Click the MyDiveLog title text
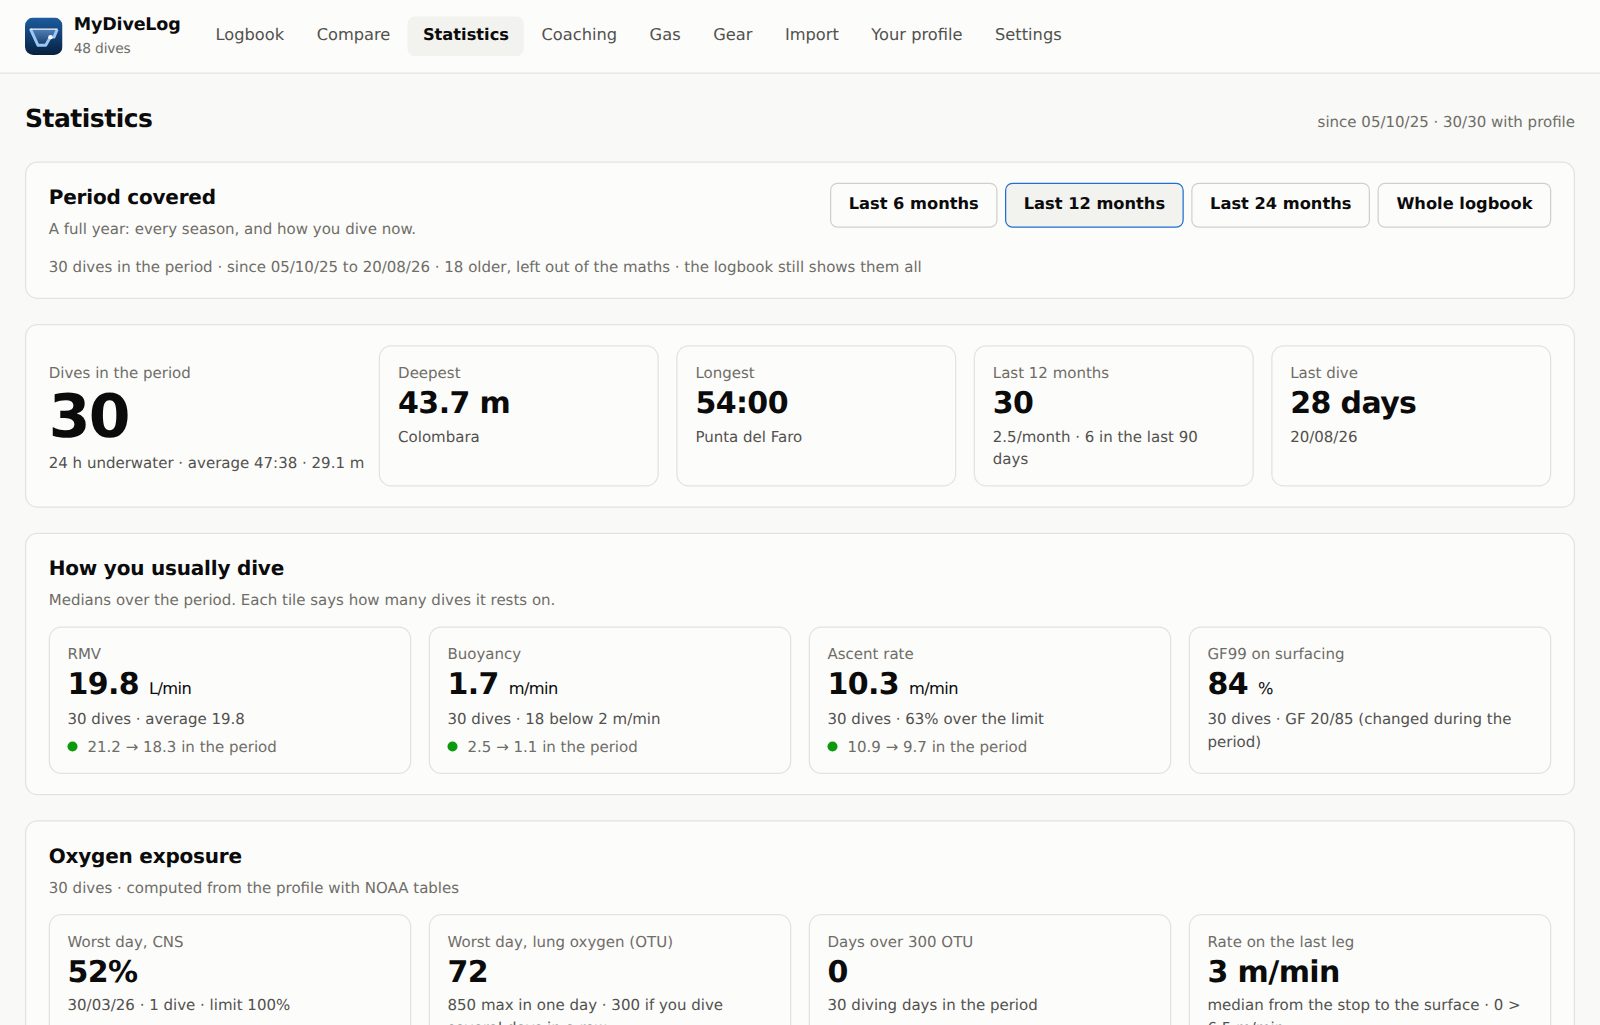This screenshot has height=1025, width=1600. click(127, 25)
